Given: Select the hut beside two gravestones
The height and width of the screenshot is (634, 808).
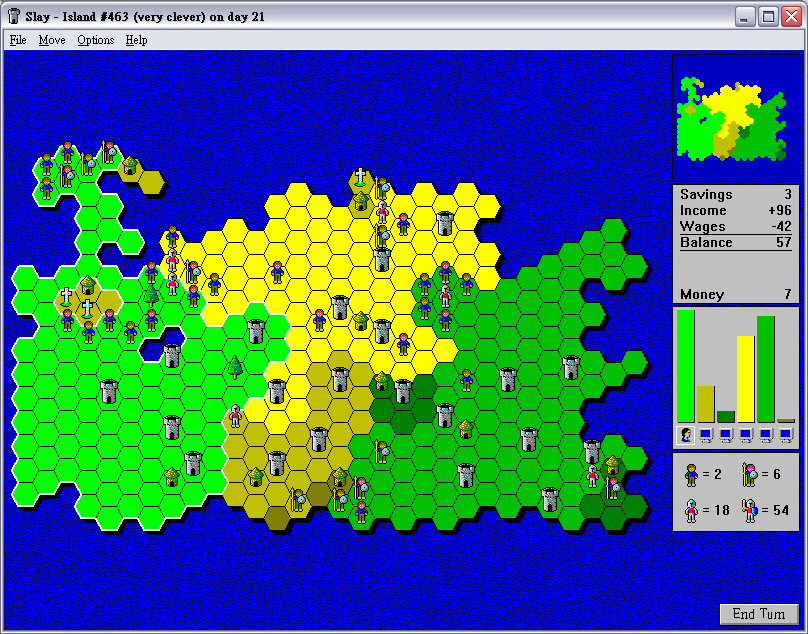Looking at the screenshot, I should 88,285.
